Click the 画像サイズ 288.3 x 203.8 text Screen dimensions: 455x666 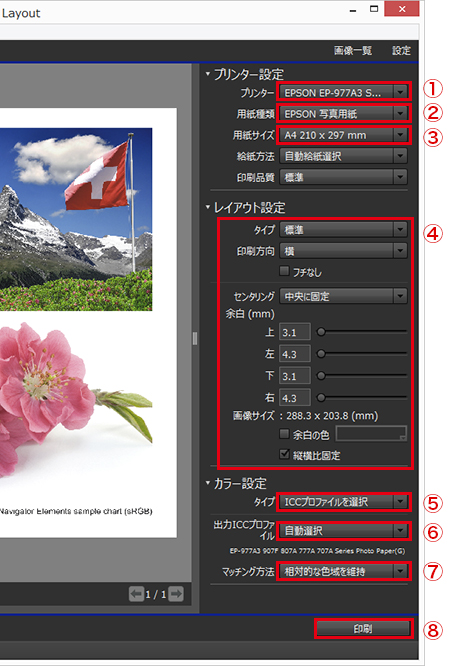click(x=305, y=415)
